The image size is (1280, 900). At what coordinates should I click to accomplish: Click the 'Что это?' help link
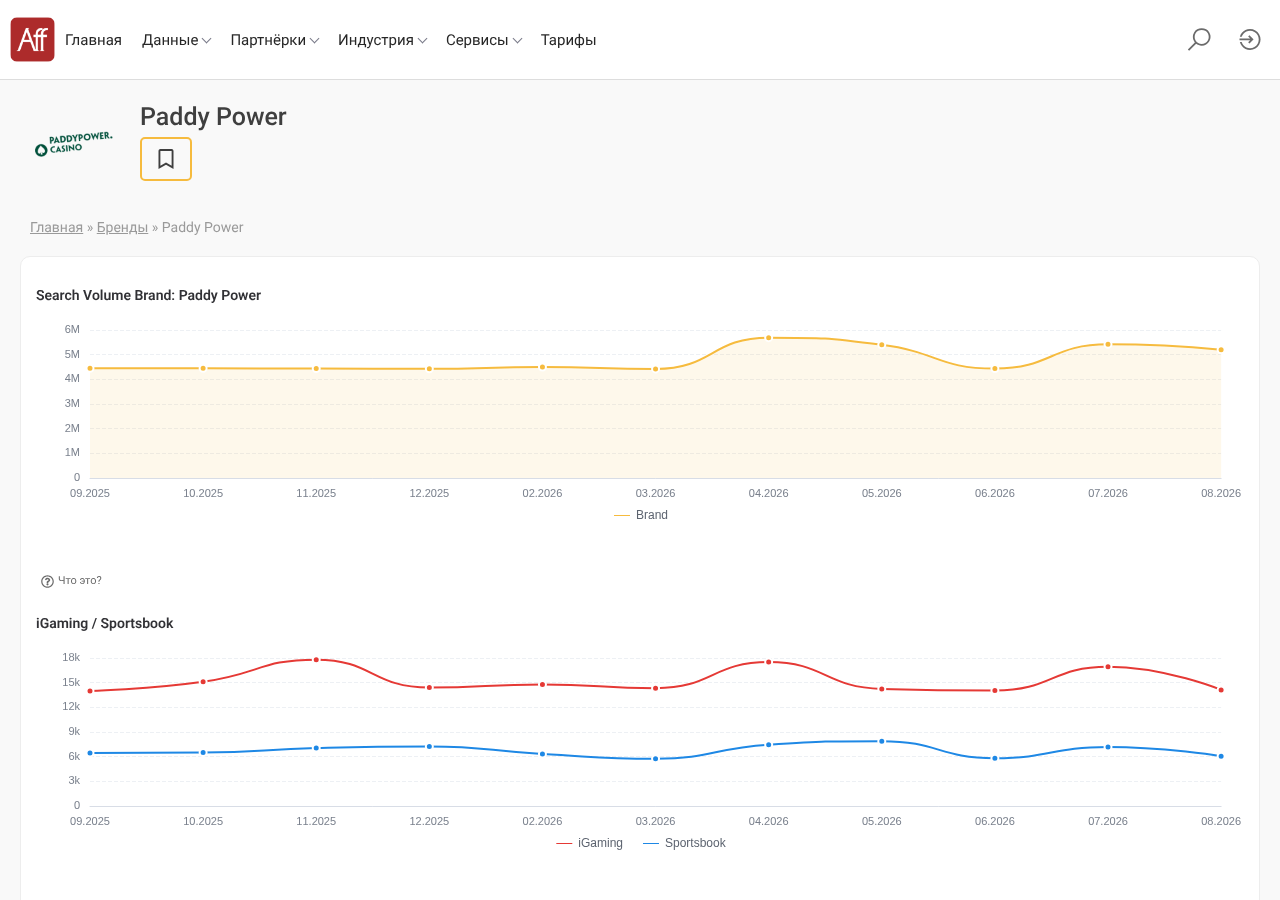pos(80,581)
